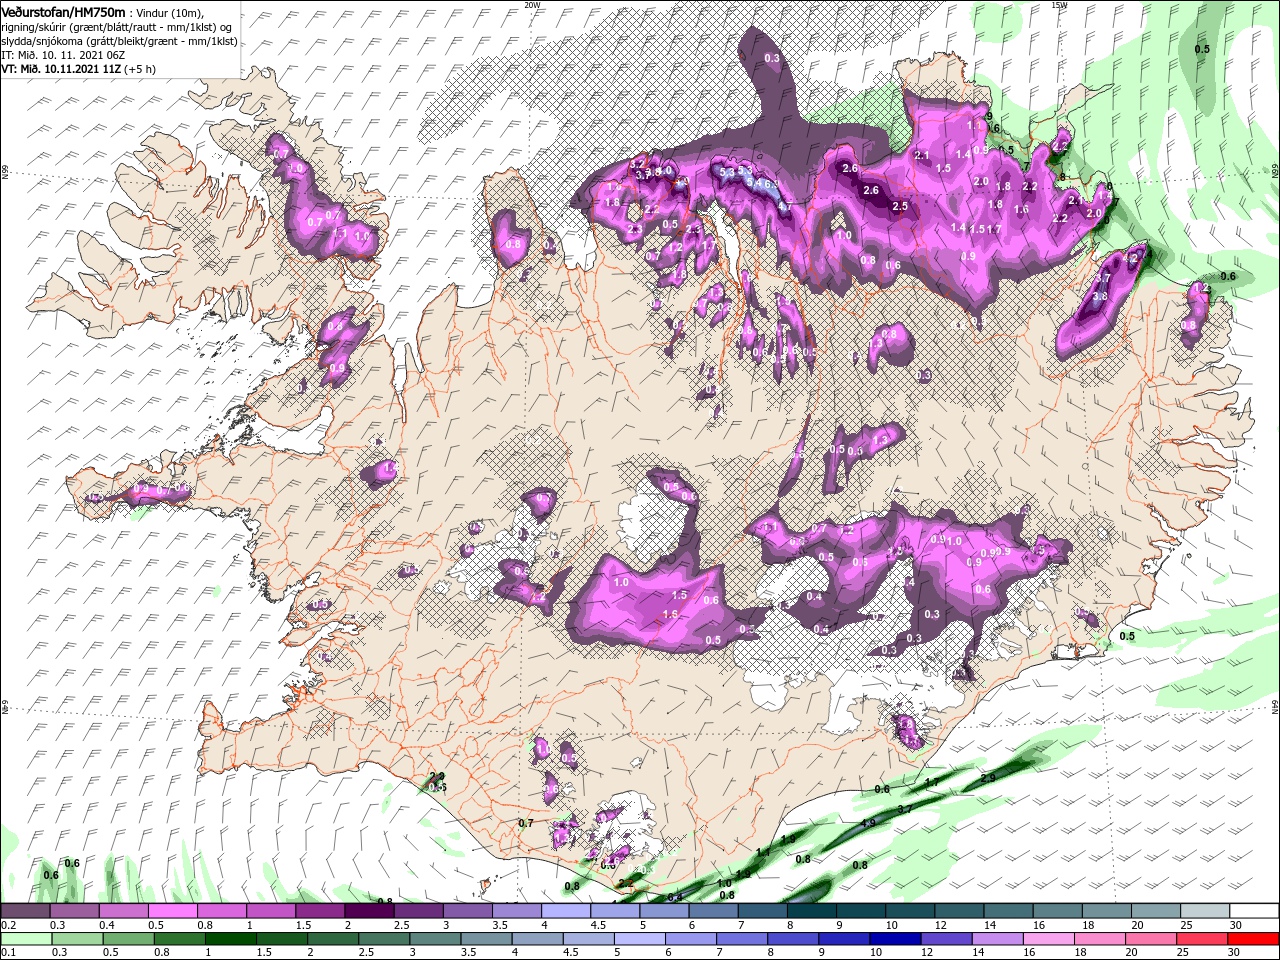This screenshot has width=1280, height=960.
Task: Select the light blue 4 swatch in upper legend
Action: point(565,911)
